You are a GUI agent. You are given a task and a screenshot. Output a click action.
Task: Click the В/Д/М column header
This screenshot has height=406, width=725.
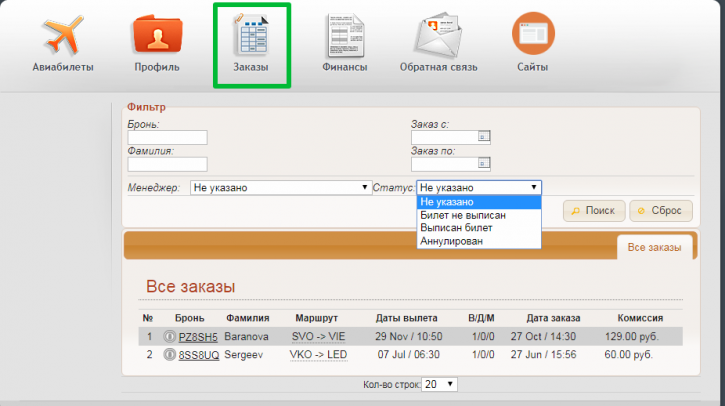click(481, 318)
